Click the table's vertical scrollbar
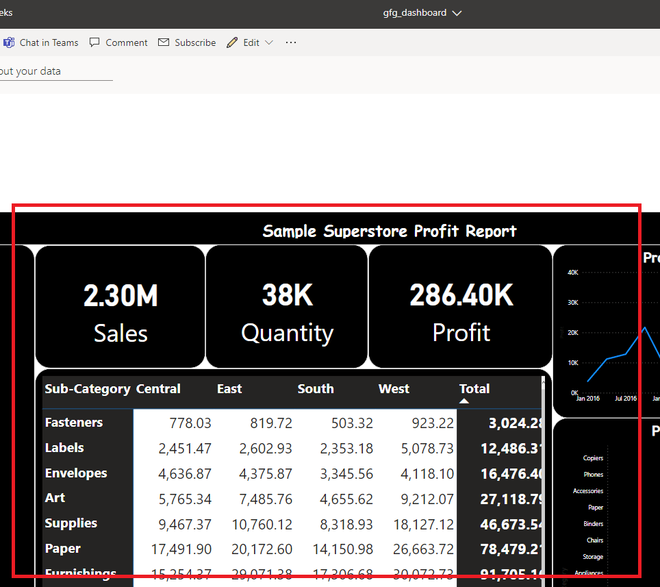The image size is (660, 587). (x=545, y=470)
